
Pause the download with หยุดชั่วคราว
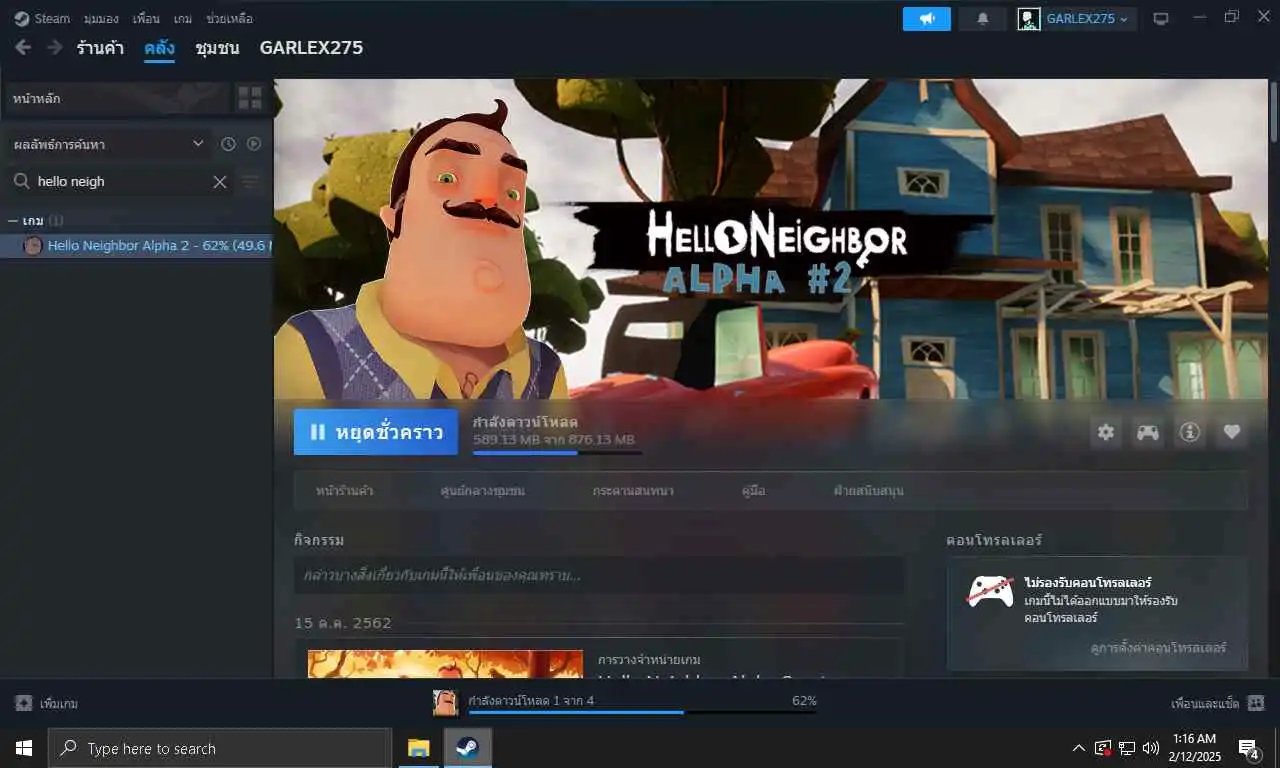(x=376, y=432)
